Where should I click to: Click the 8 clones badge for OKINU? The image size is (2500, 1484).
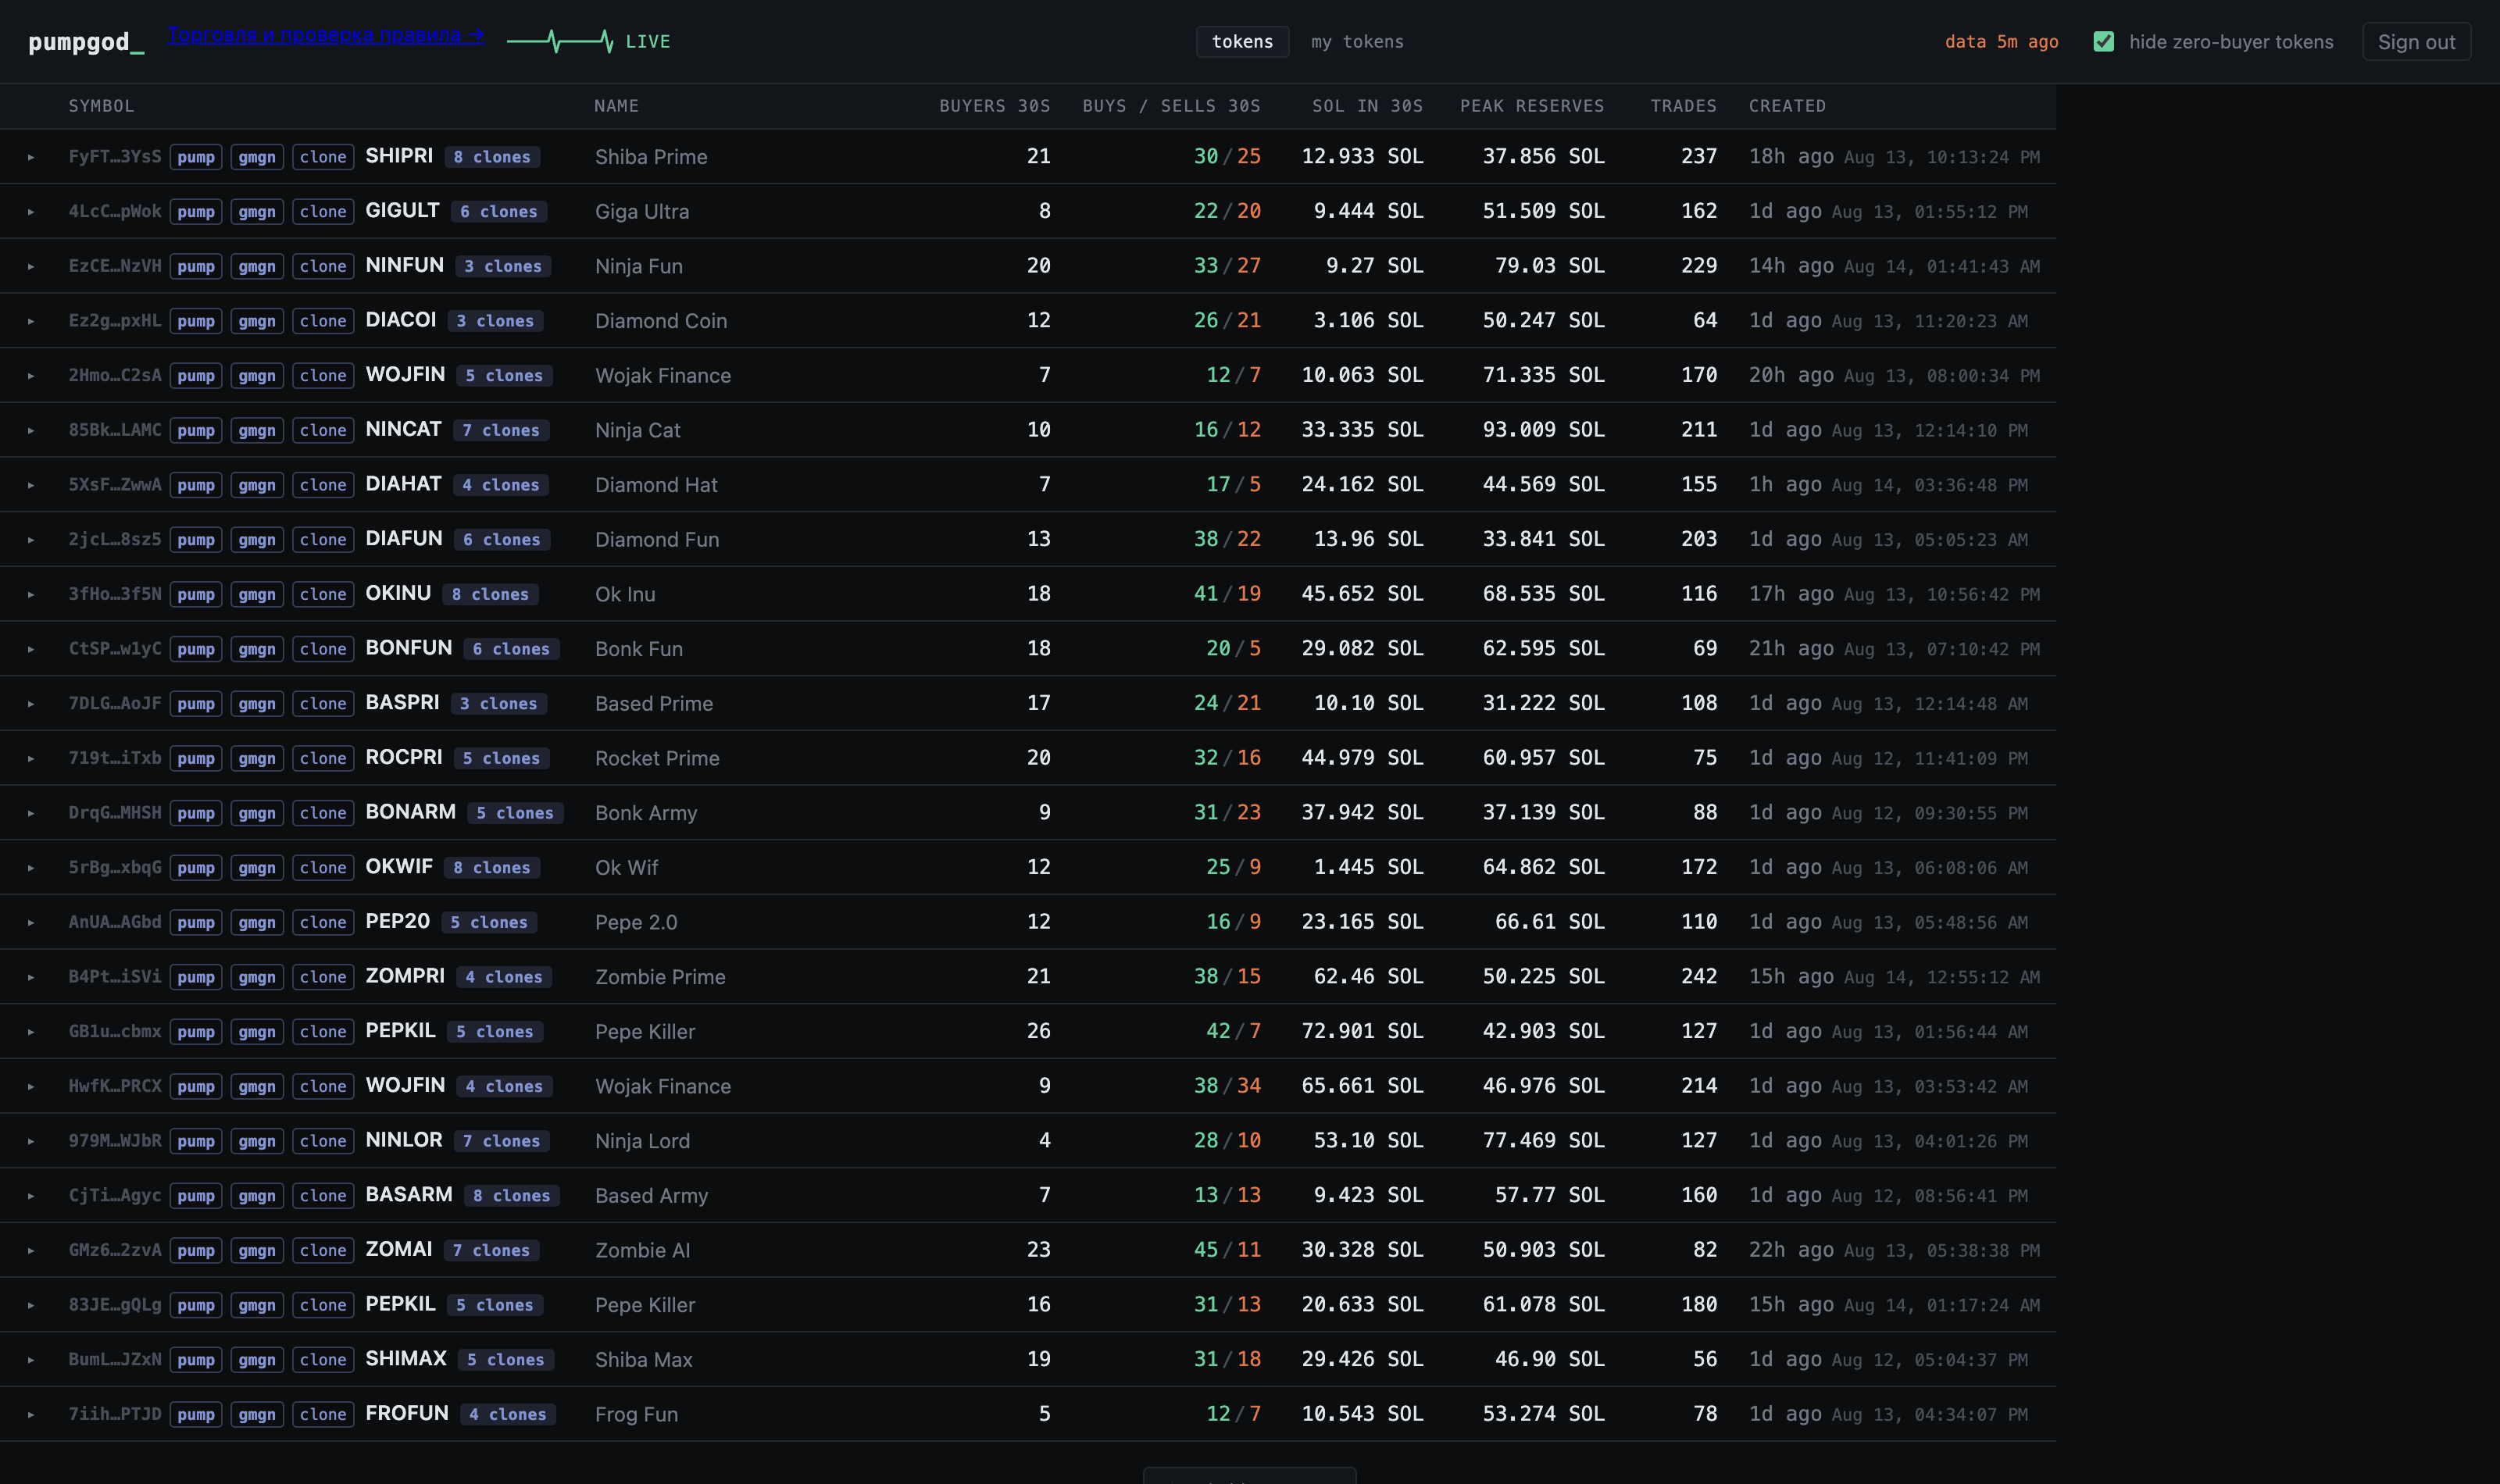490,594
